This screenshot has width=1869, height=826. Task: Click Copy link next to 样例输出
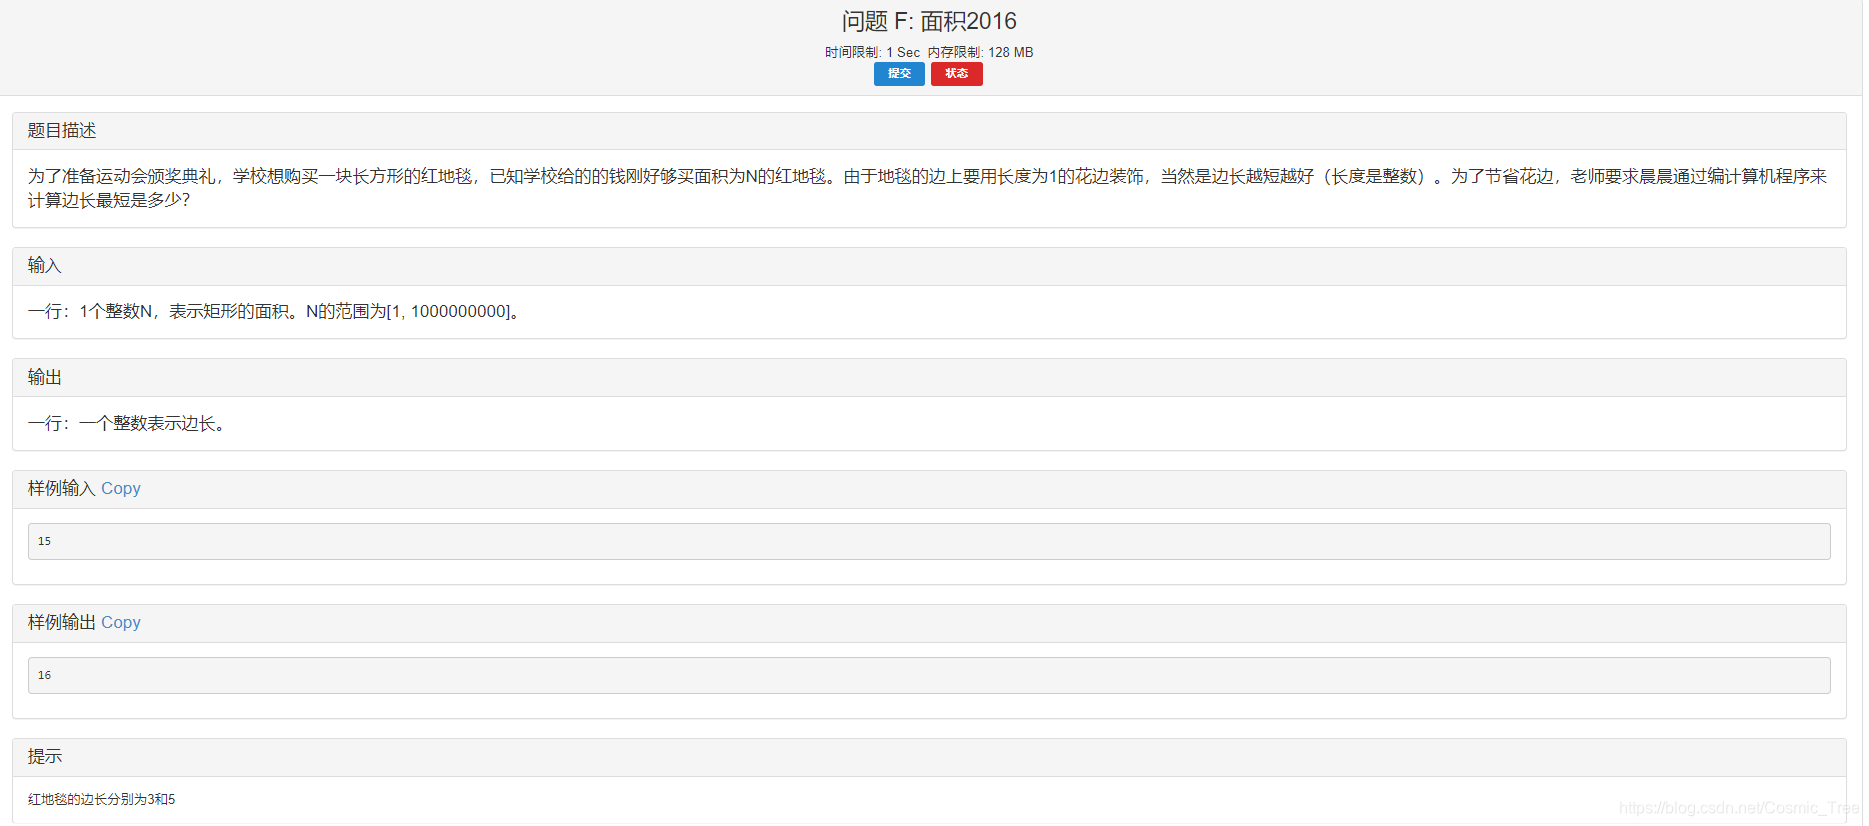121,622
